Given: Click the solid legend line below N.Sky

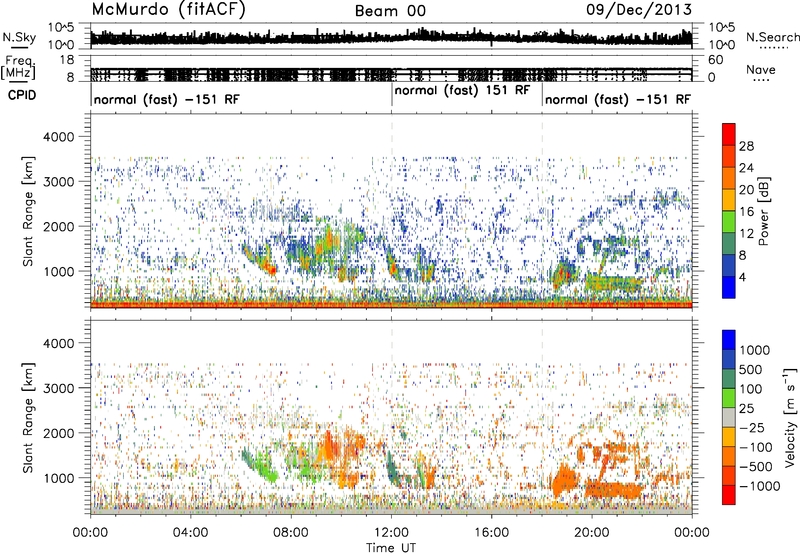Looking at the screenshot, I should click(19, 48).
